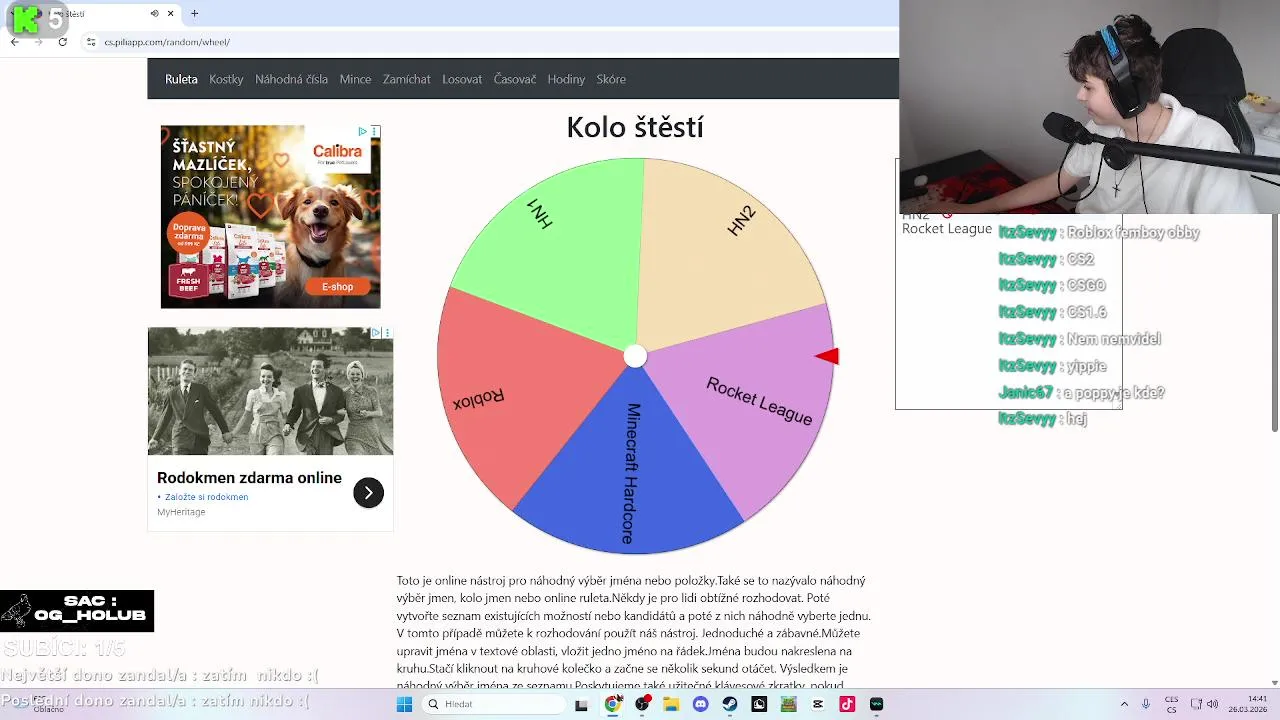Image resolution: width=1280 pixels, height=720 pixels.
Task: Open the Kostky menu item
Action: pyautogui.click(x=226, y=79)
